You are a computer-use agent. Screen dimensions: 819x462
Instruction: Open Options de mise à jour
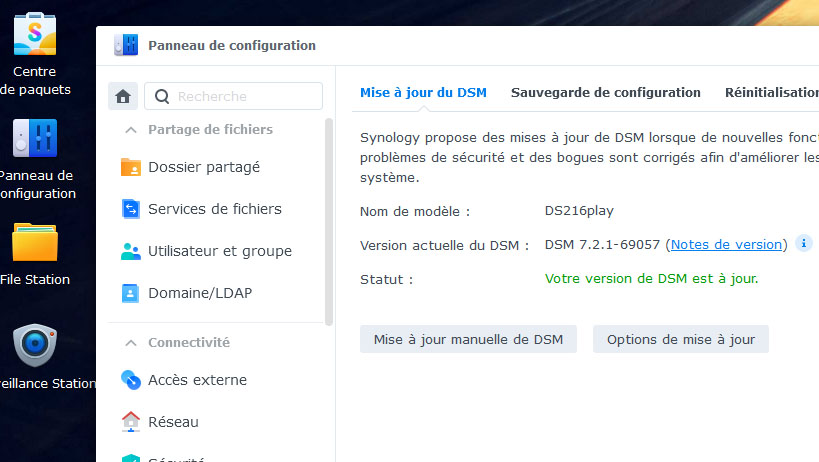coord(681,339)
